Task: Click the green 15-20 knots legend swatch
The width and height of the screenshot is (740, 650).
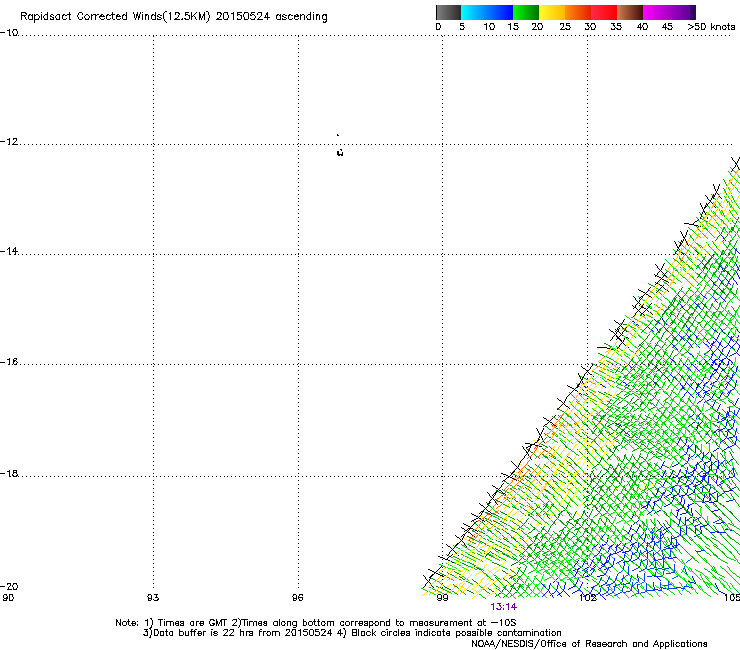Action: pos(526,12)
